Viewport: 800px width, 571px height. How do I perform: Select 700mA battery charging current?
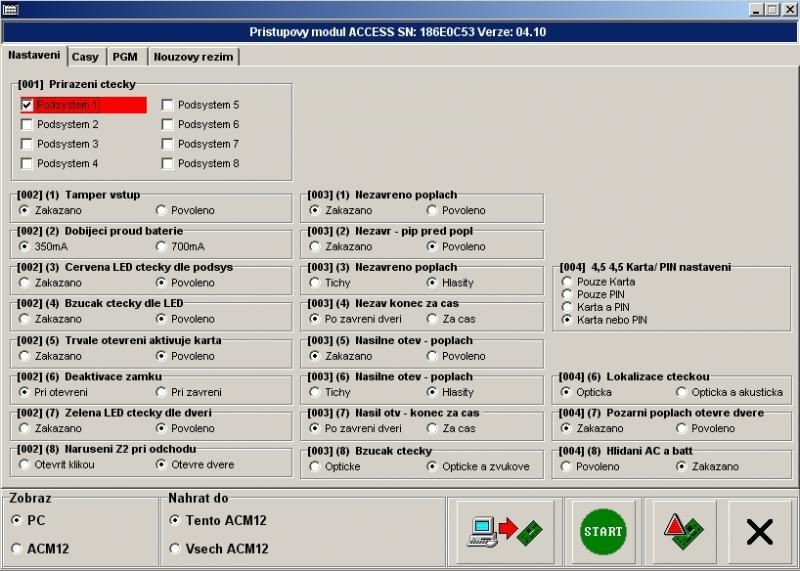(x=162, y=247)
